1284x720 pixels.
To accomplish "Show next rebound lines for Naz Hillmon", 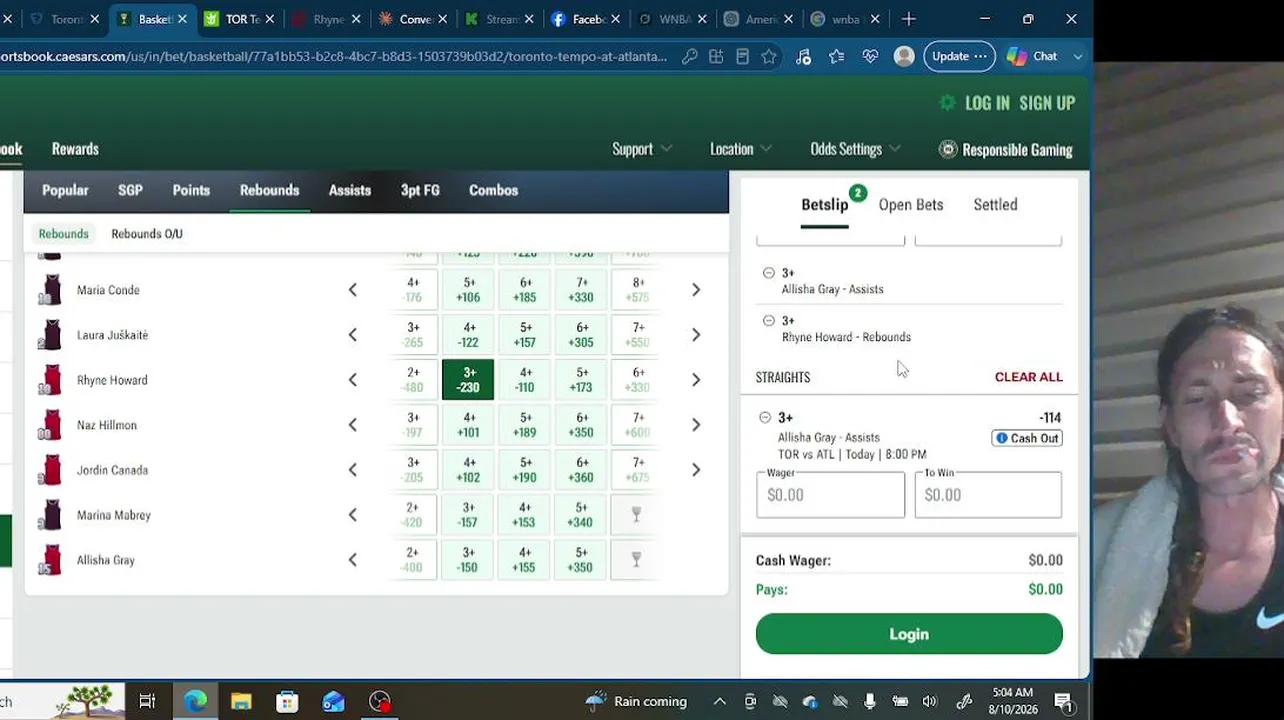I will click(x=696, y=425).
